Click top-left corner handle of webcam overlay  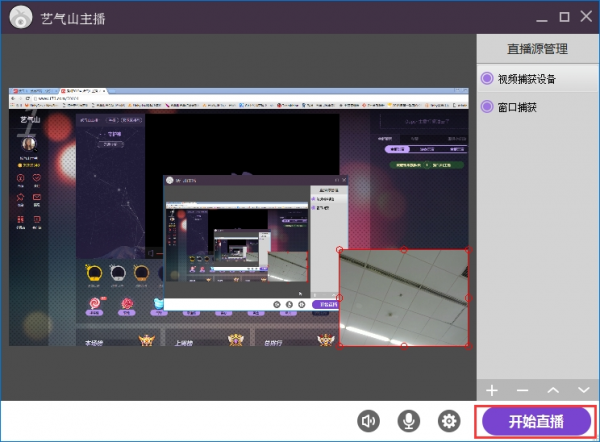[x=339, y=250]
